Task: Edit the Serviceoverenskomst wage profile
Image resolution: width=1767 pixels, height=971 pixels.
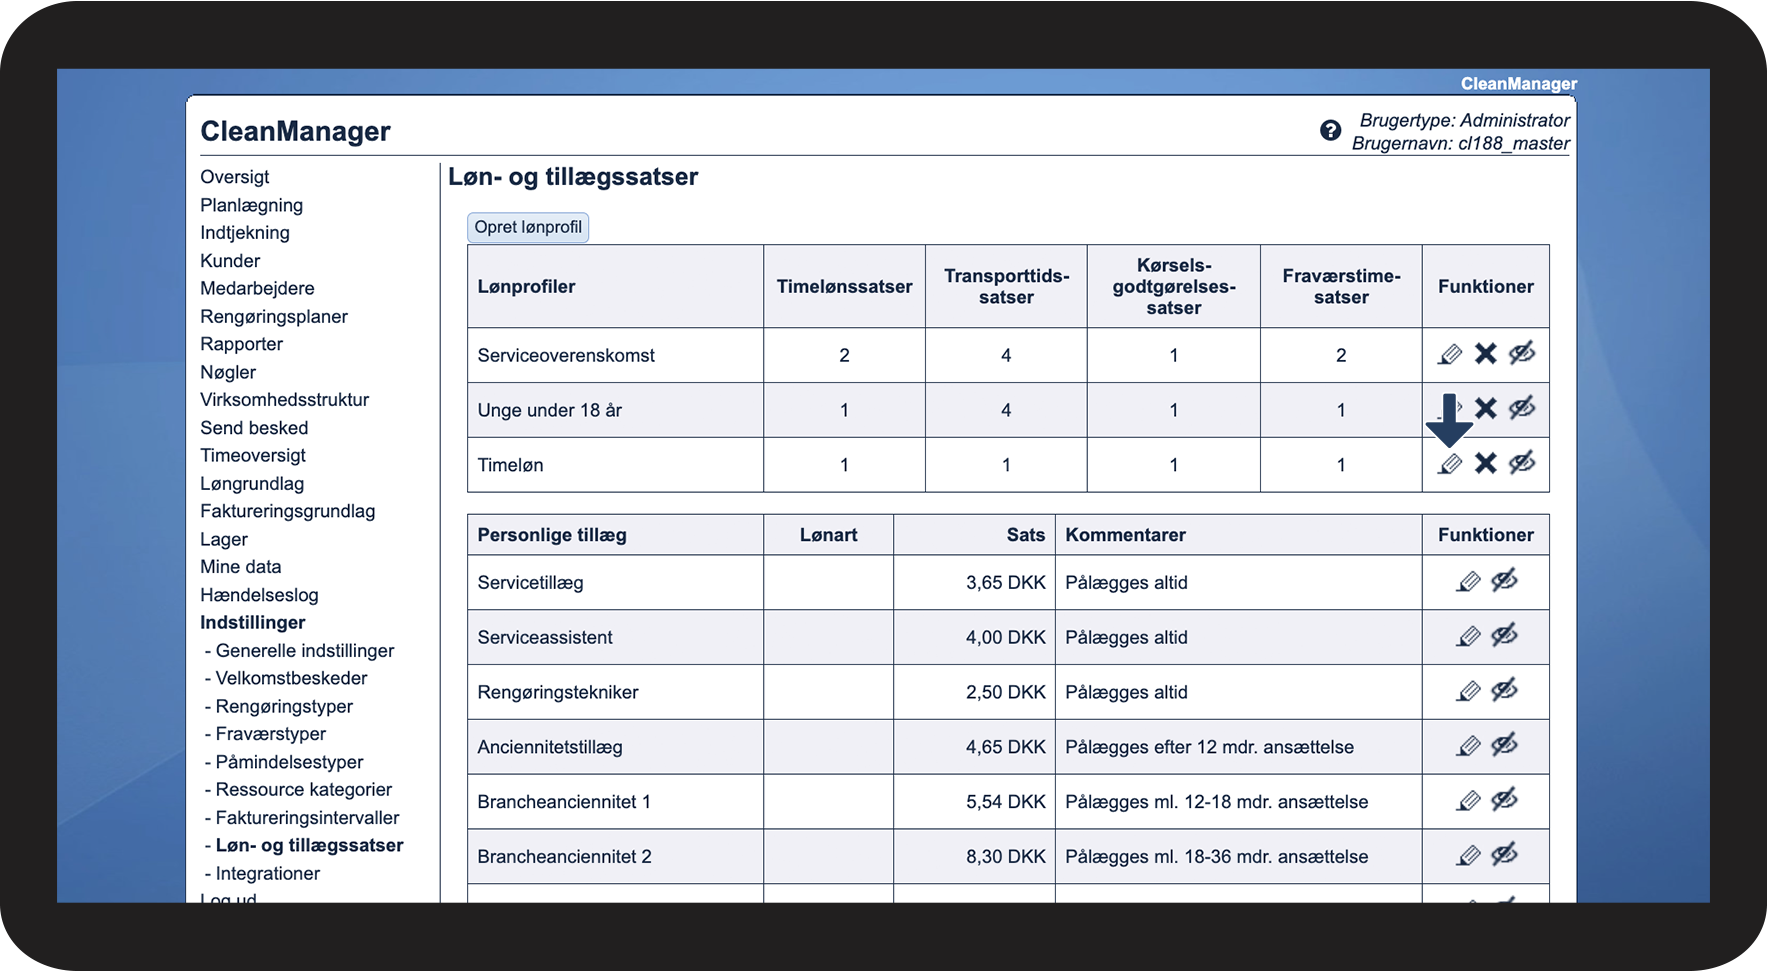Action: click(x=1450, y=354)
